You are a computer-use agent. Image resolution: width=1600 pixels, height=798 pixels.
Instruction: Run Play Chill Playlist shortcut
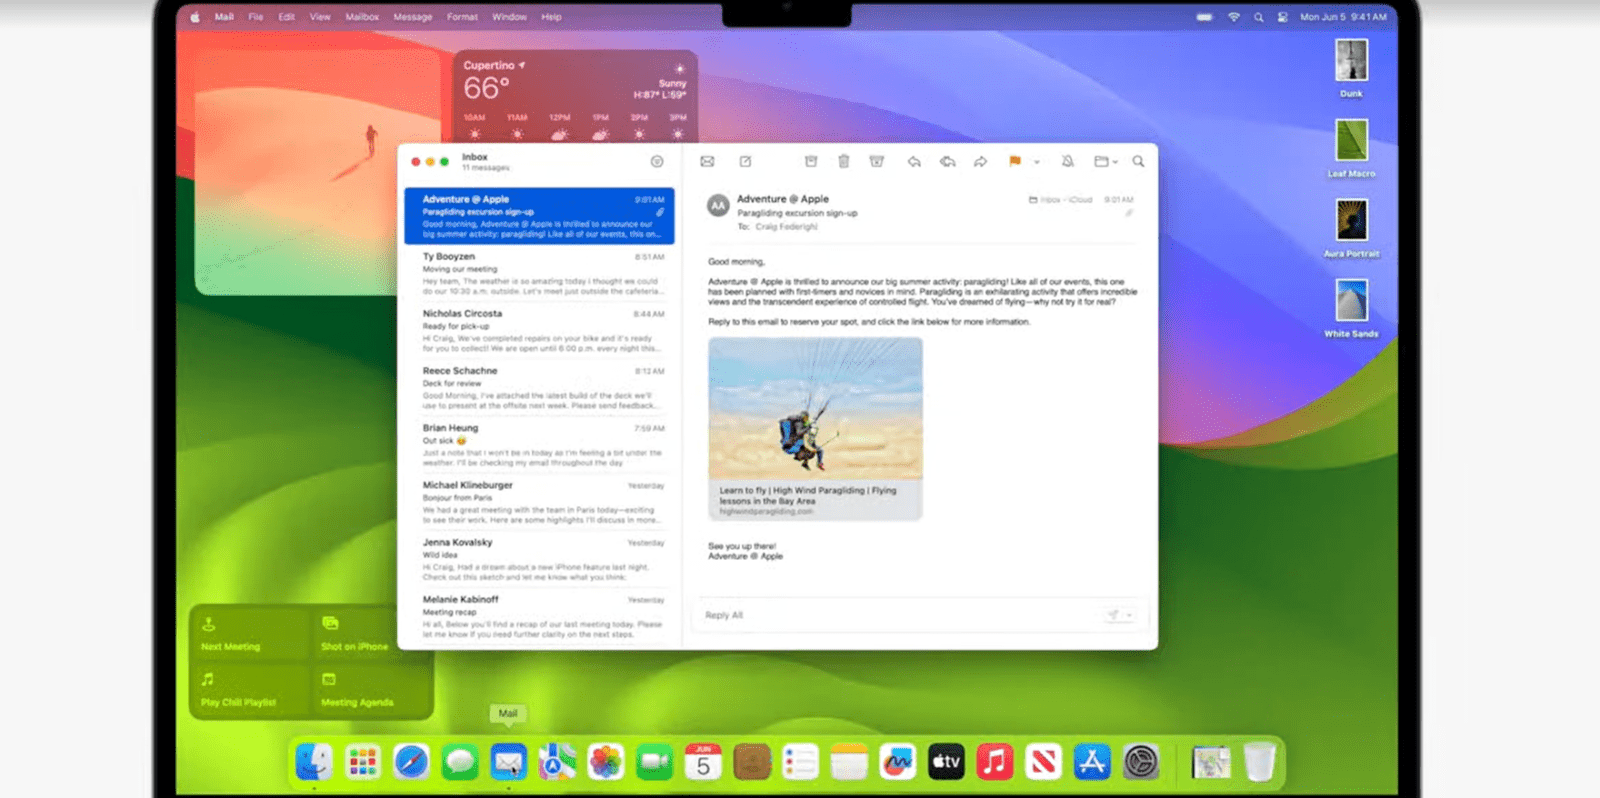tap(249, 690)
